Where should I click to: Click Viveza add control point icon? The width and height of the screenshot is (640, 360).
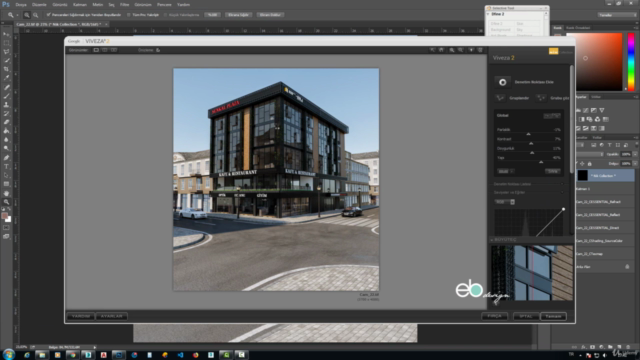click(502, 82)
